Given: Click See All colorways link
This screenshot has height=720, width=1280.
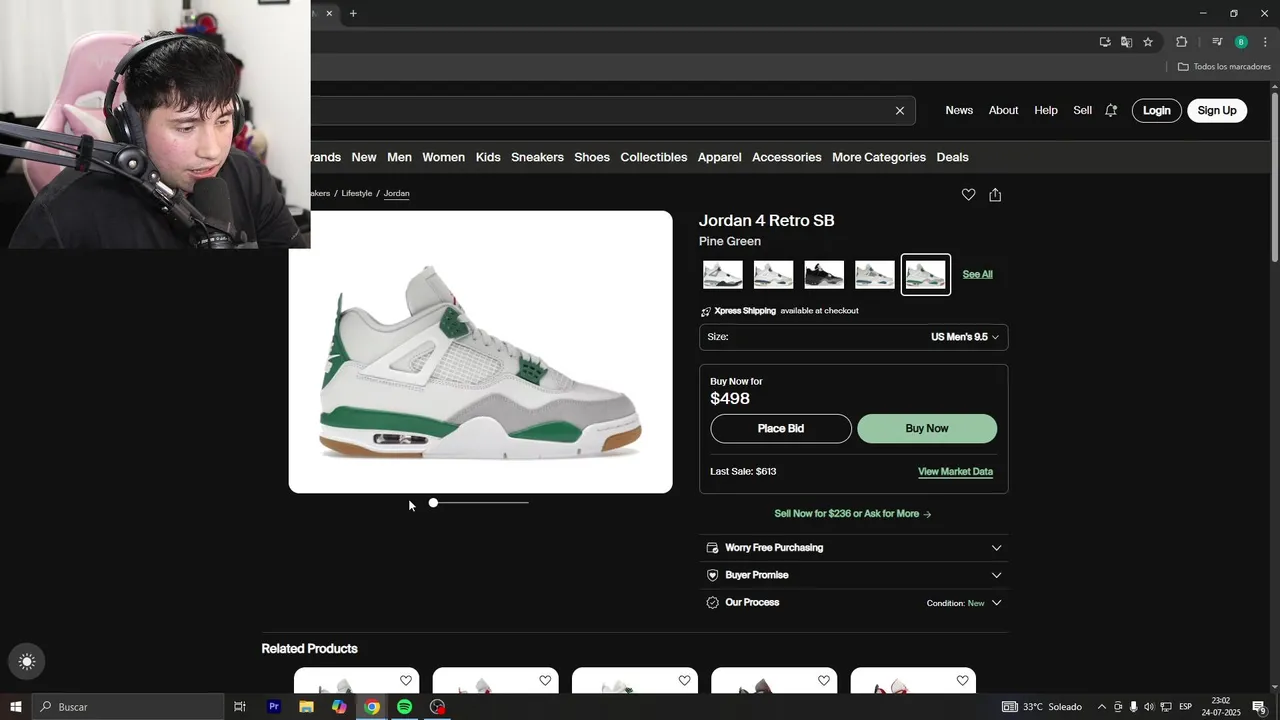Looking at the screenshot, I should click(x=978, y=274).
